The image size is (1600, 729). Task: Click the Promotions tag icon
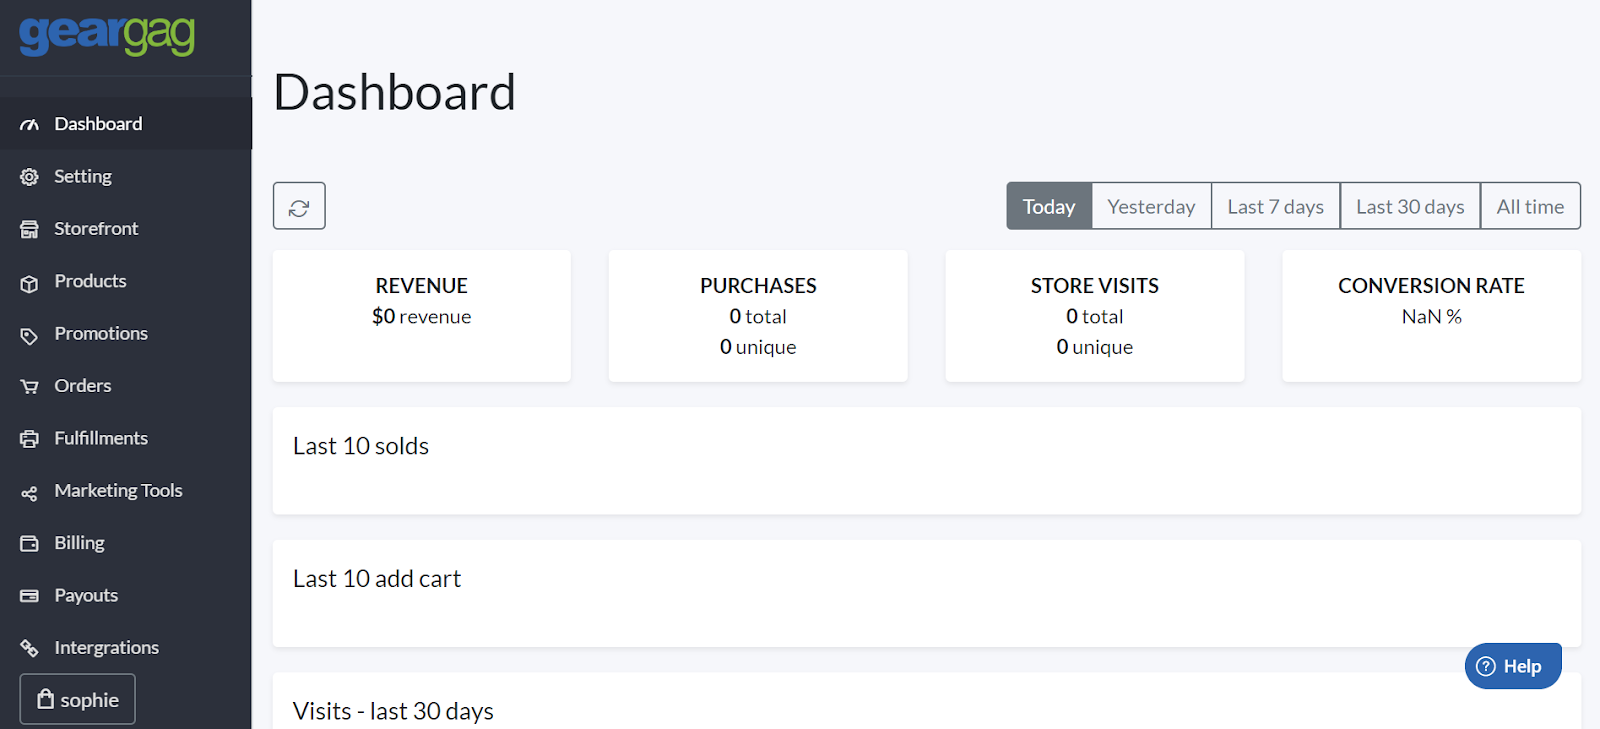[29, 335]
